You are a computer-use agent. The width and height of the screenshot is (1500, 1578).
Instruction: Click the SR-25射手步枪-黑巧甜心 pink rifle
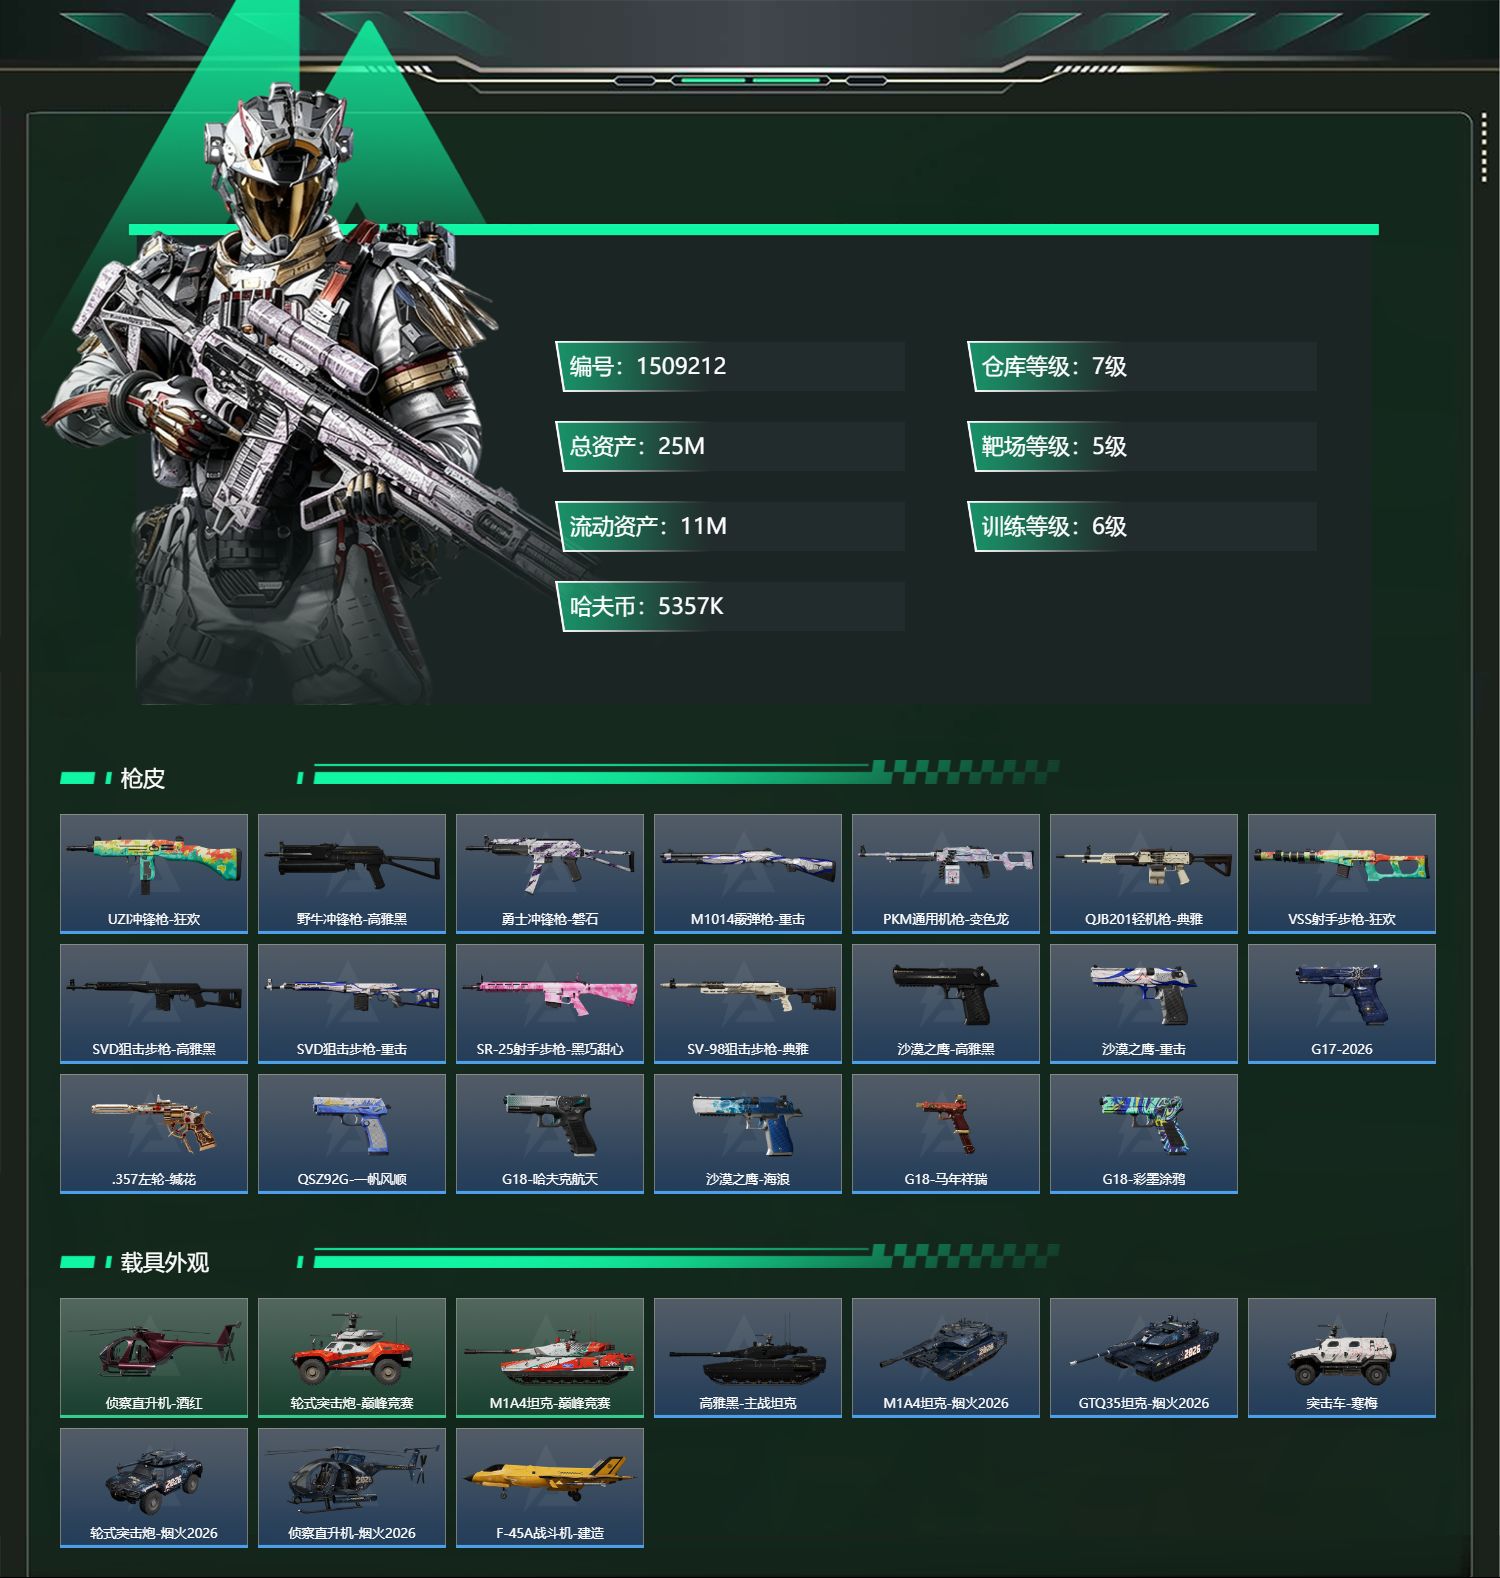(x=550, y=1004)
